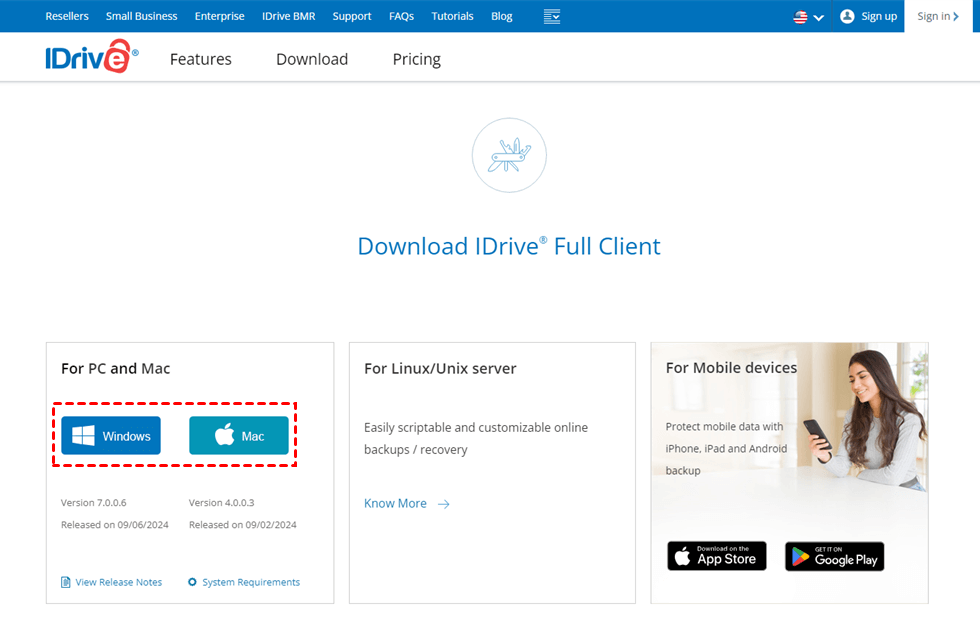The width and height of the screenshot is (980, 624).
Task: Open the System Requirements link
Action: [x=250, y=582]
